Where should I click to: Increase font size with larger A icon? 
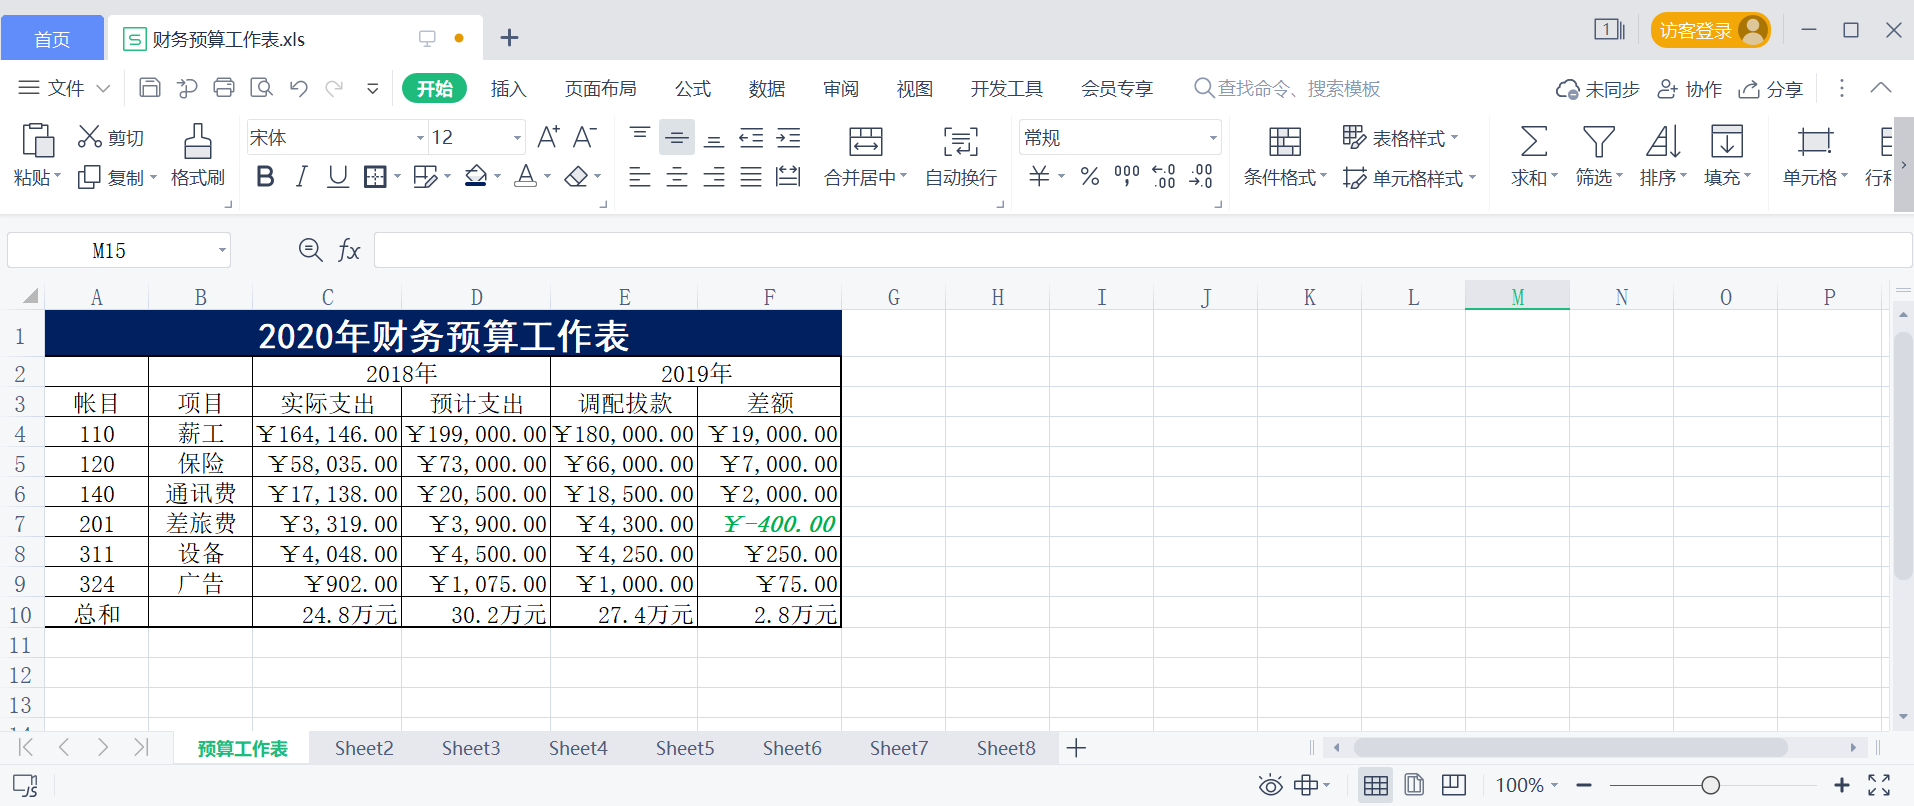pyautogui.click(x=548, y=137)
